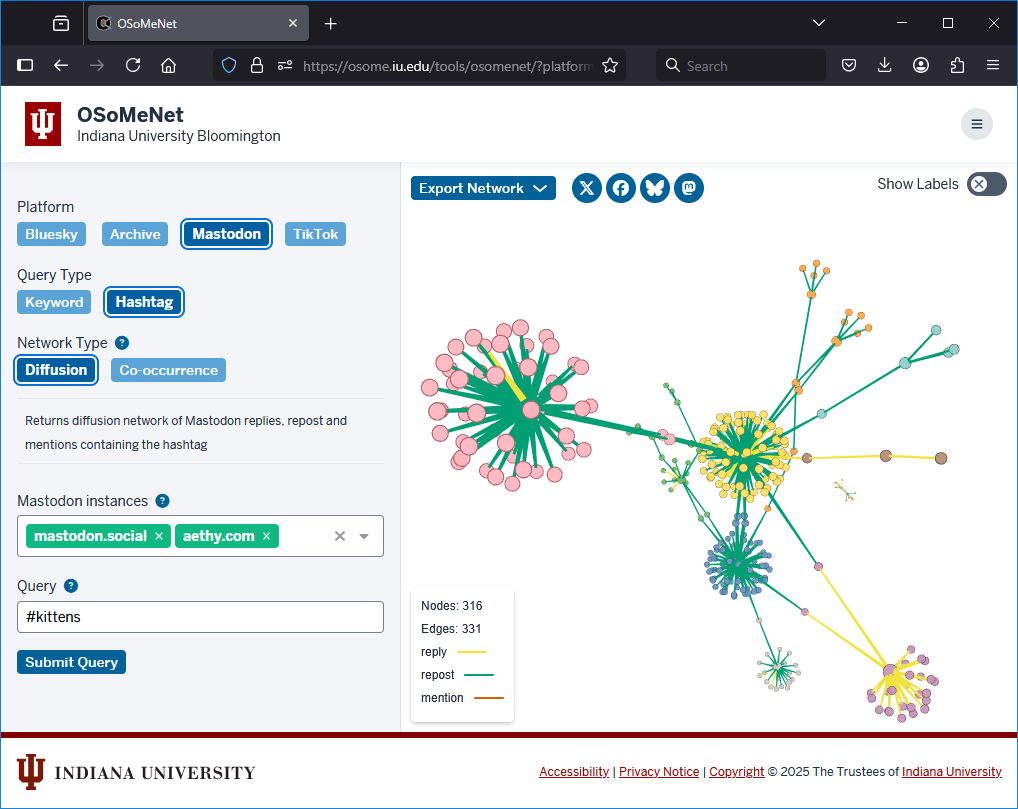
Task: Toggle the browser sidebar
Action: point(25,65)
